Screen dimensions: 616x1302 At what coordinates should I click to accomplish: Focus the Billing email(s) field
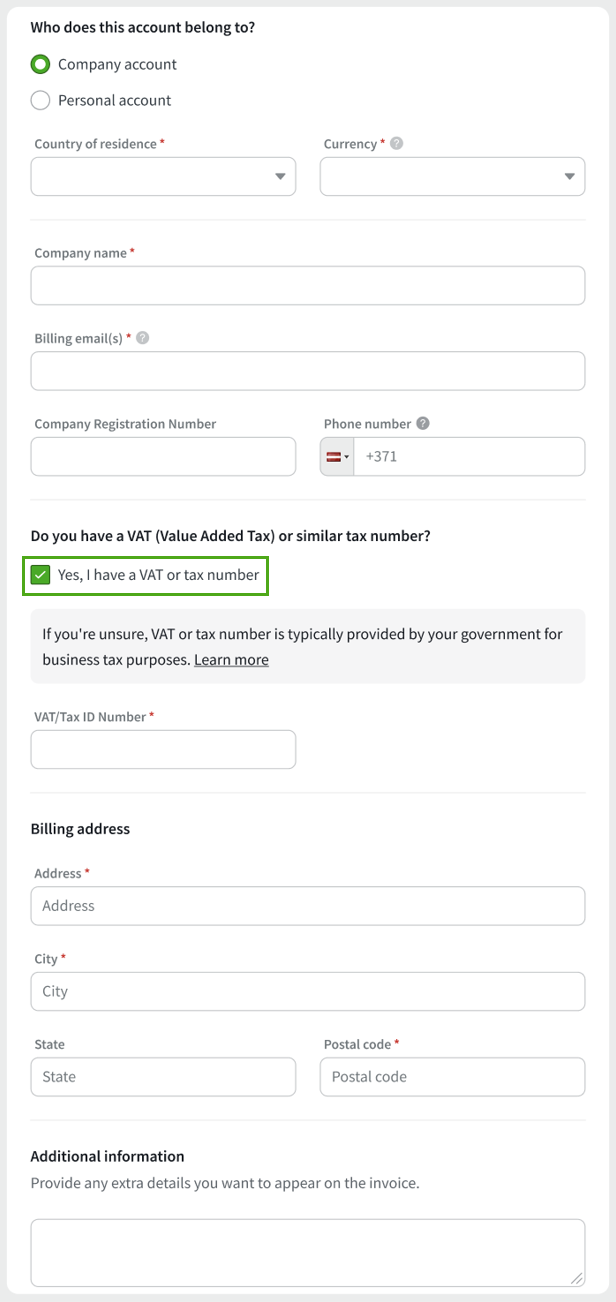point(308,371)
